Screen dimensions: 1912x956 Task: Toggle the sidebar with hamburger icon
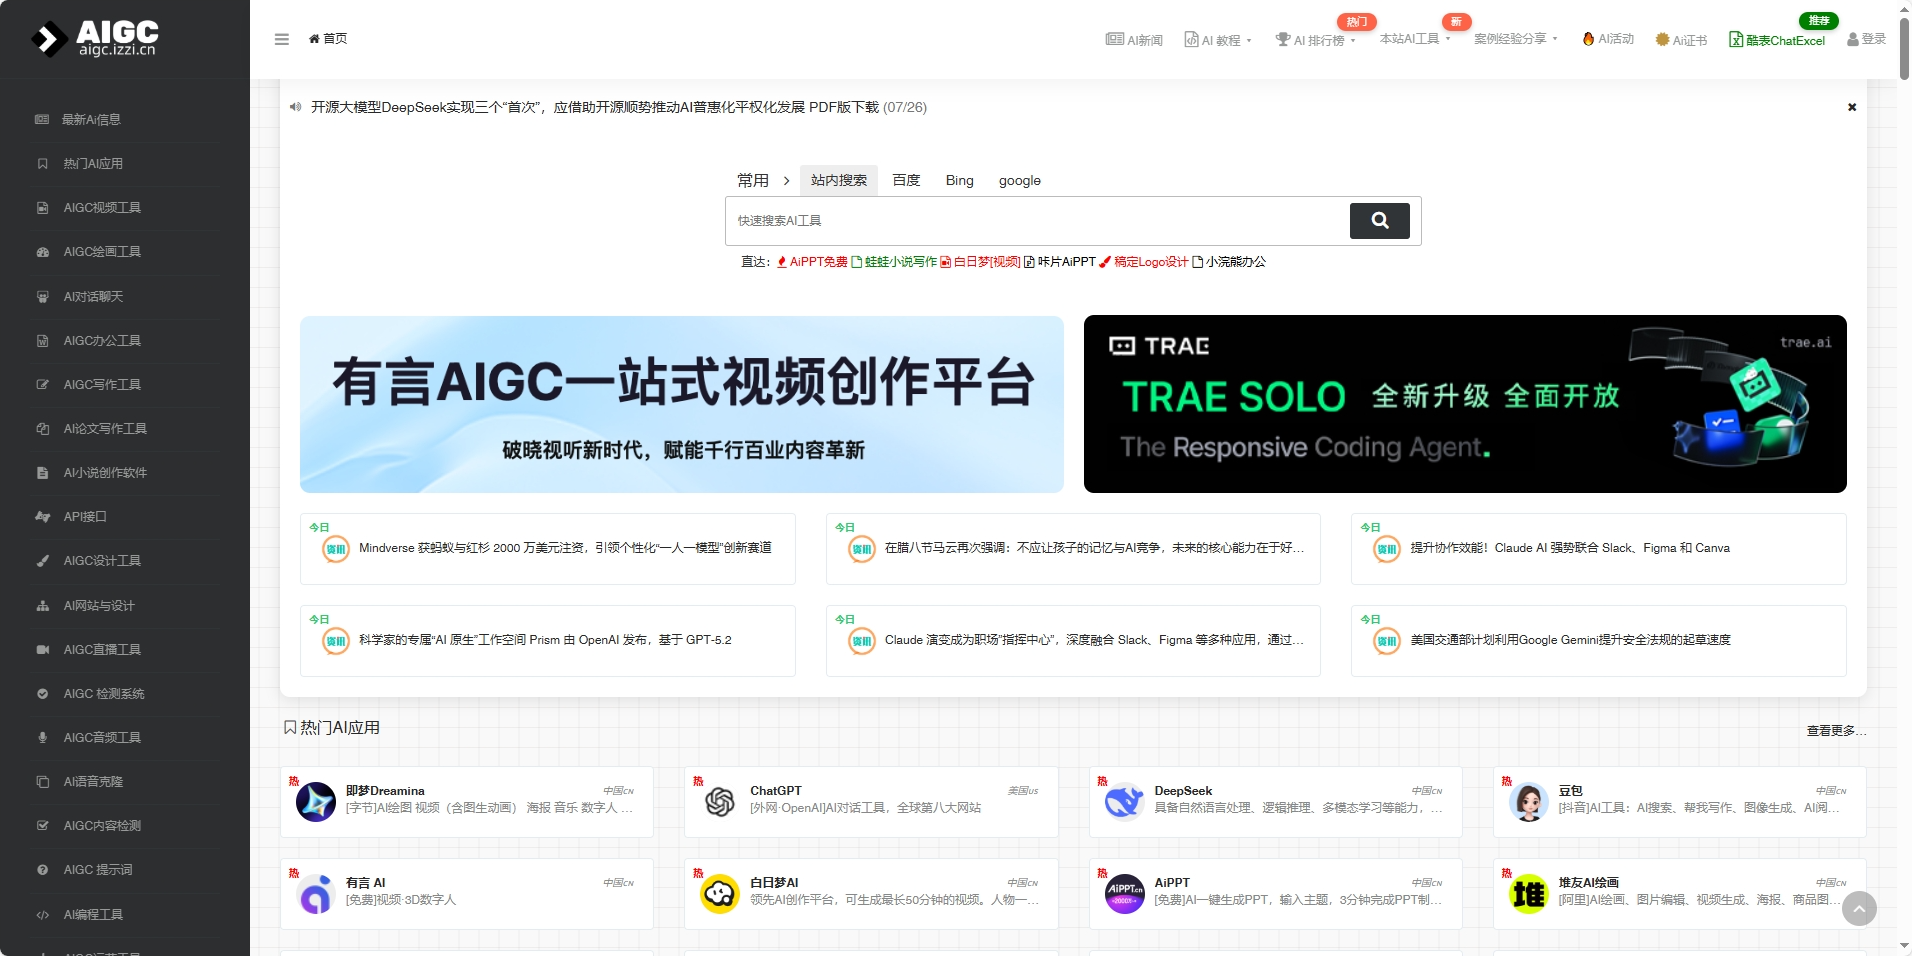point(281,39)
